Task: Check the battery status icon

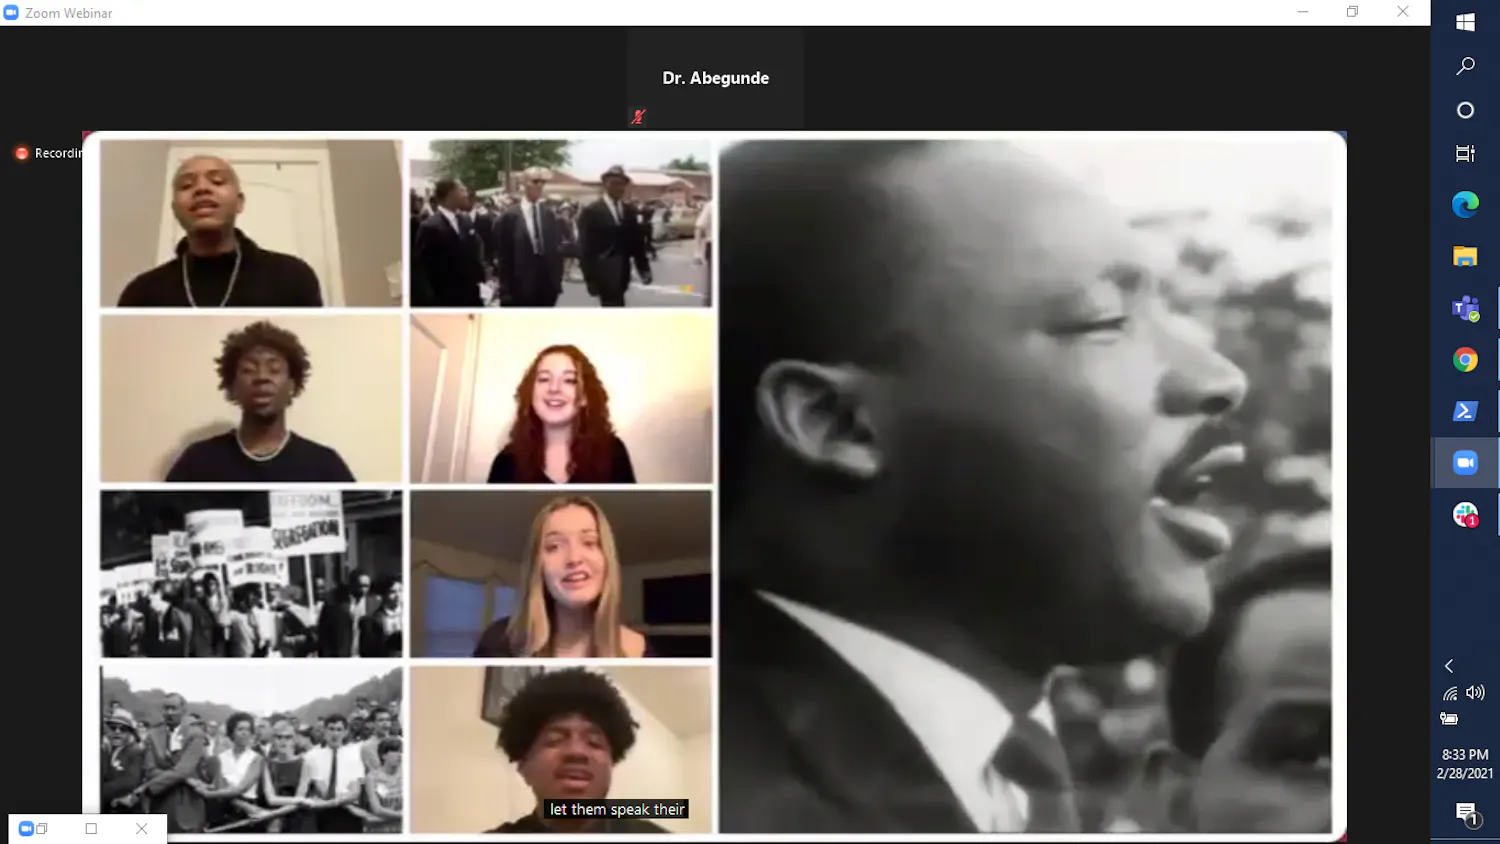Action: click(x=1449, y=719)
